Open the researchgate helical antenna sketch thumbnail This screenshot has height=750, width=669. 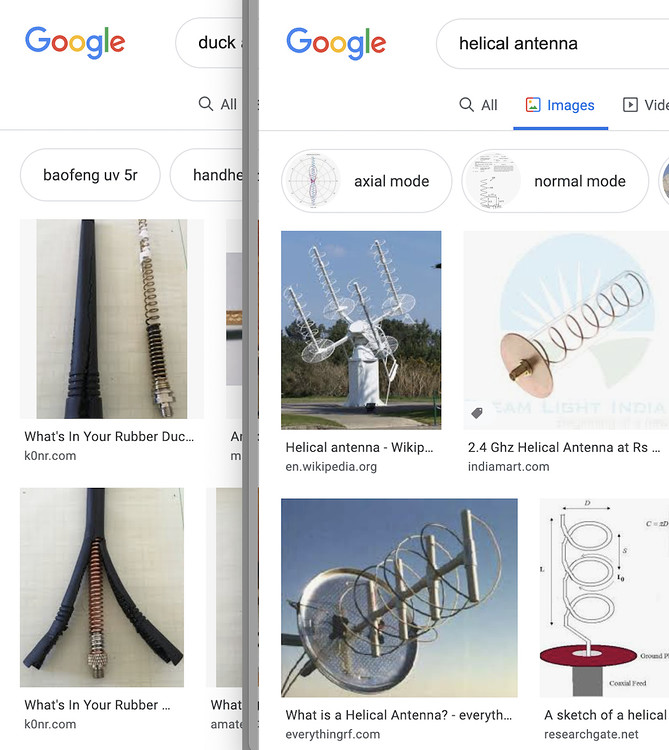click(x=604, y=597)
